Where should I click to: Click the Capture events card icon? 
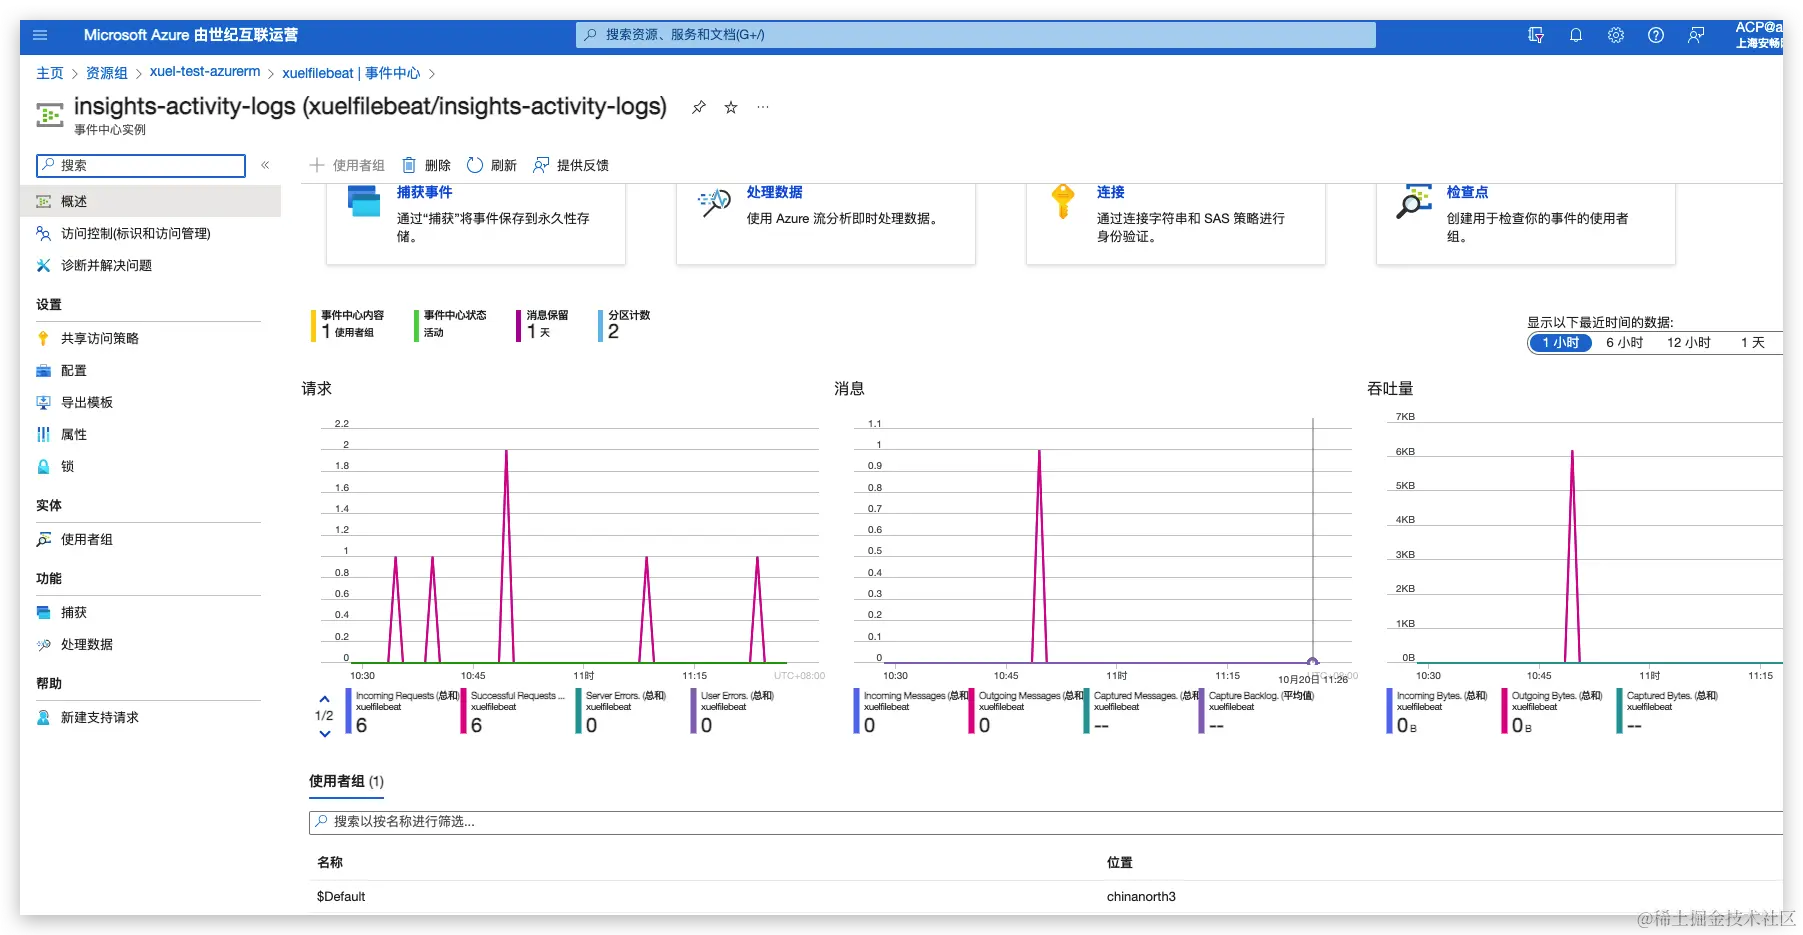[364, 201]
